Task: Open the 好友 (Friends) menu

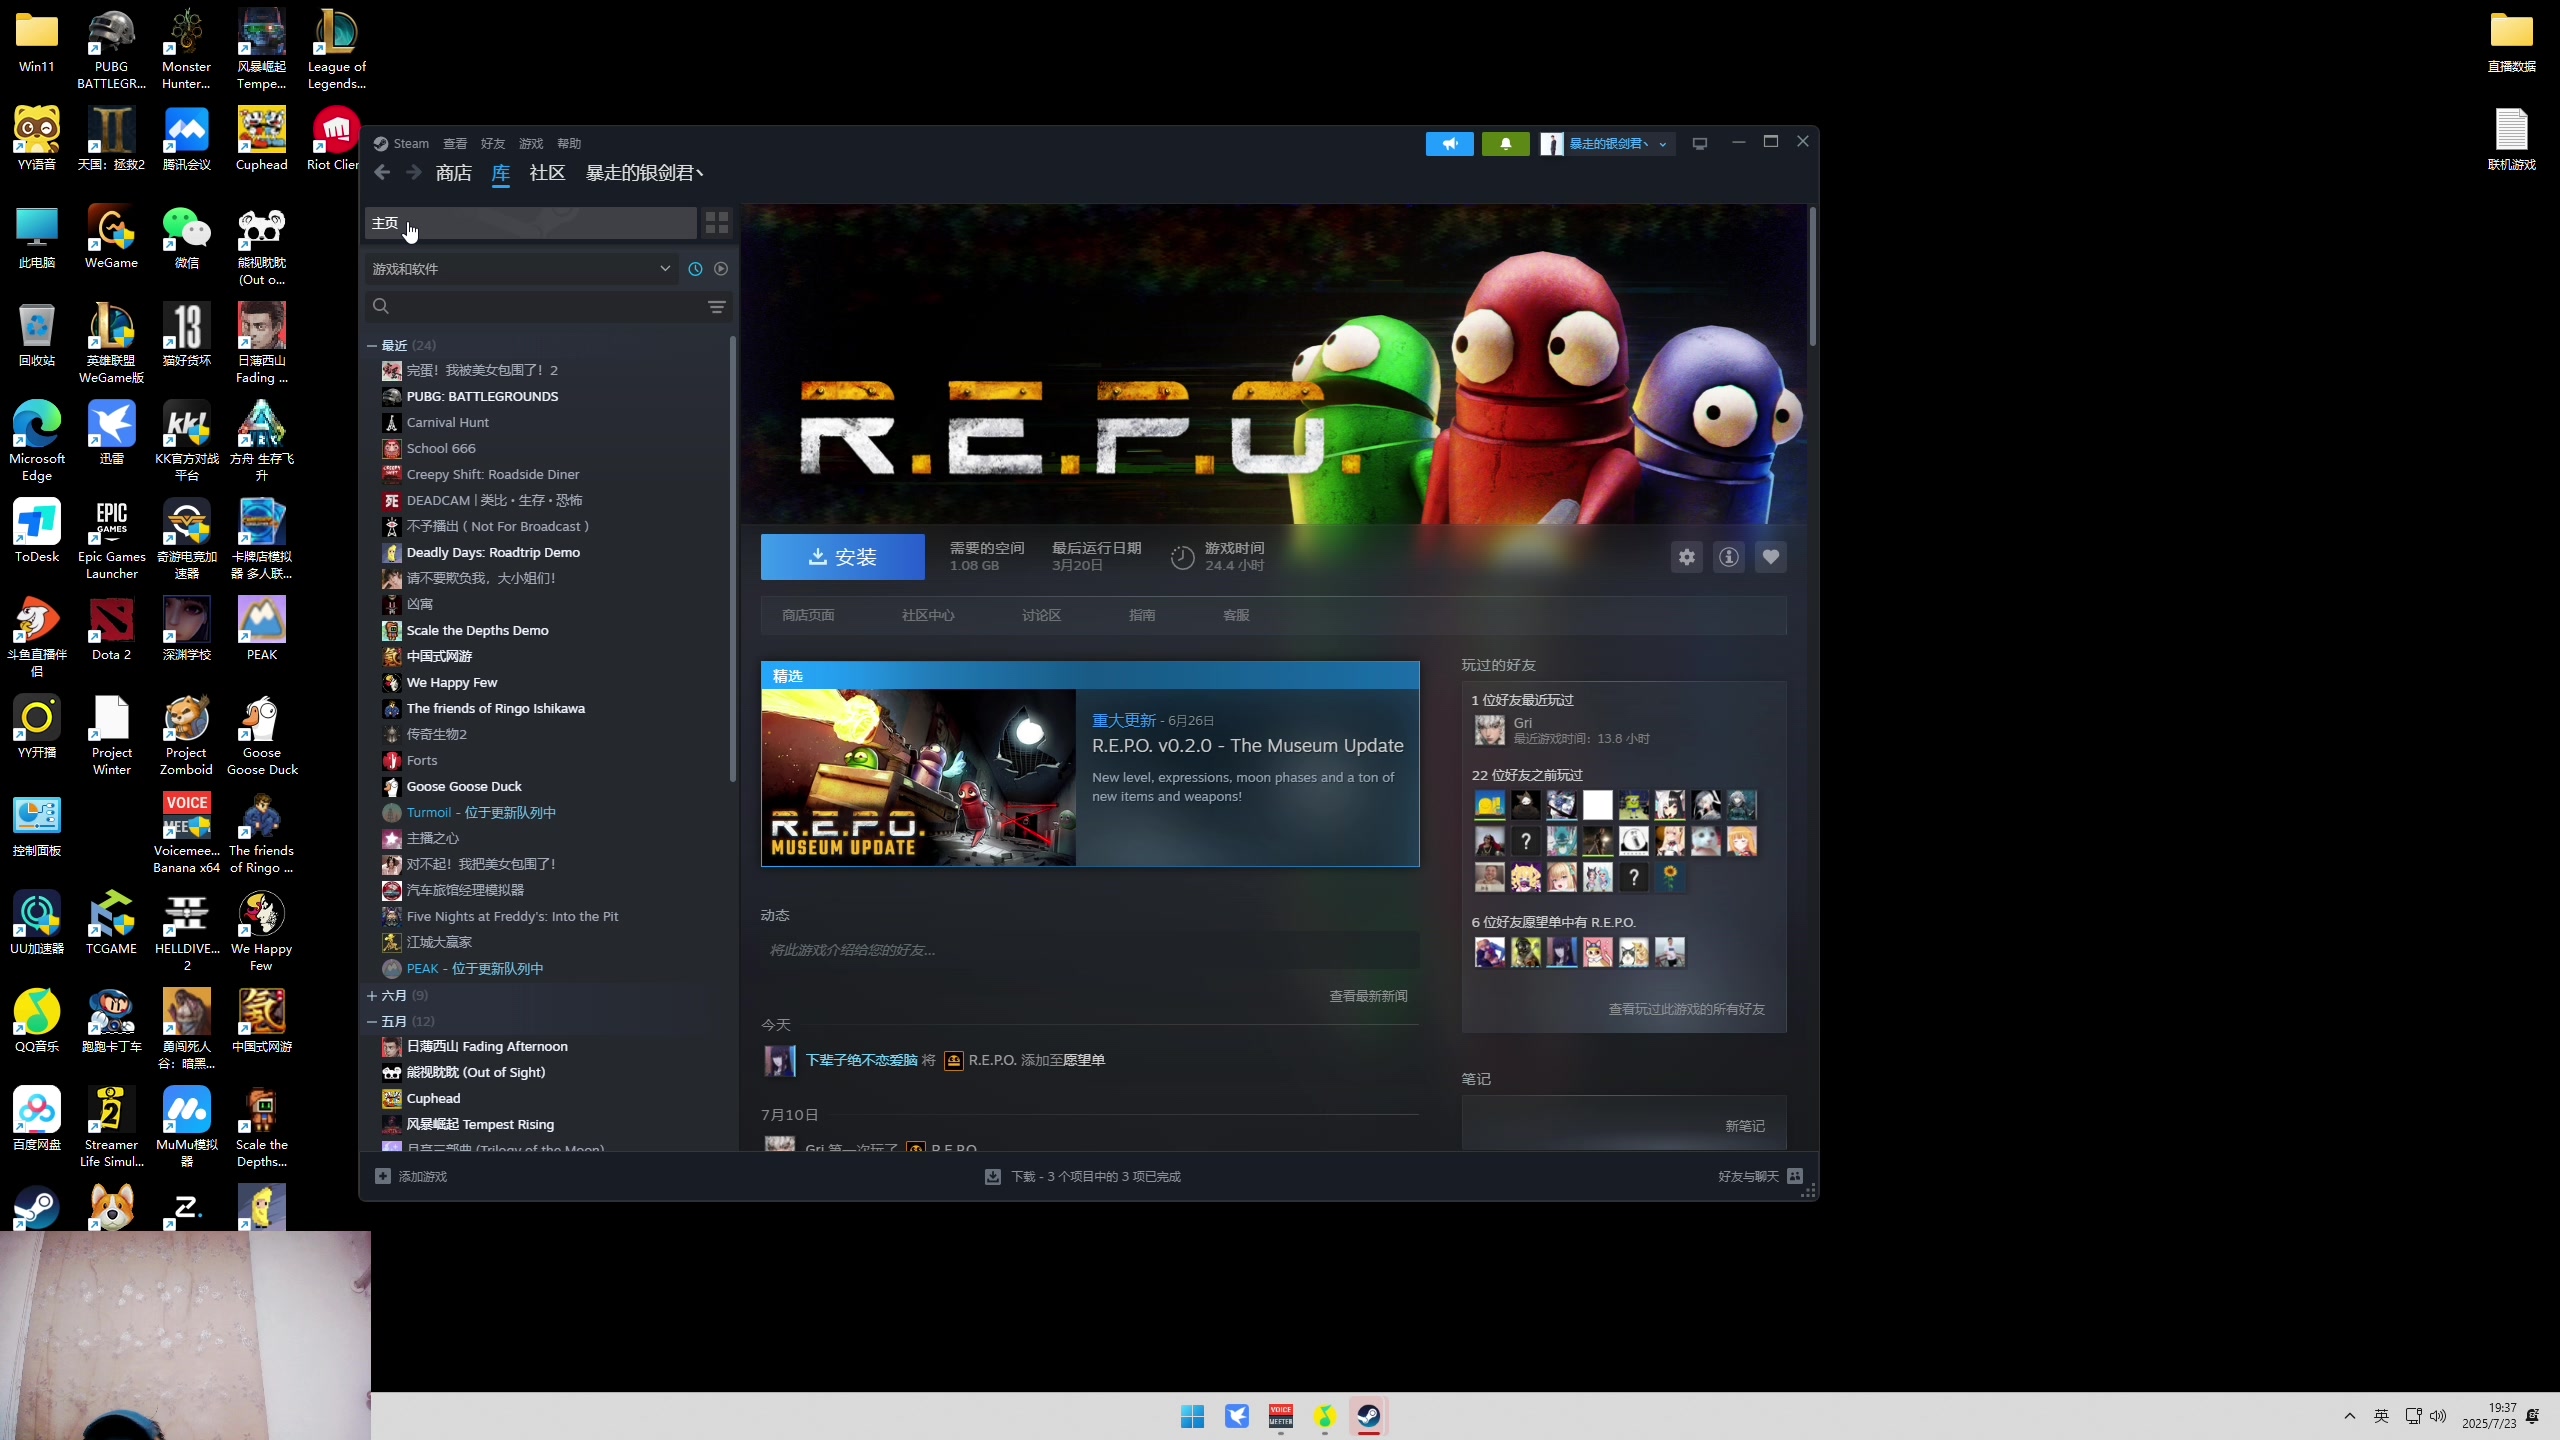Action: [x=493, y=144]
